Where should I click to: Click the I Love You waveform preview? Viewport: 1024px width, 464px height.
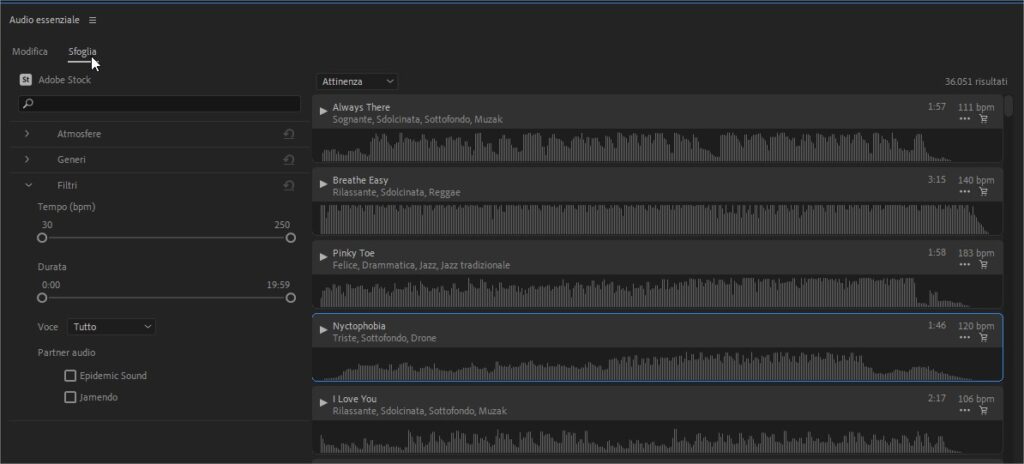coord(657,437)
